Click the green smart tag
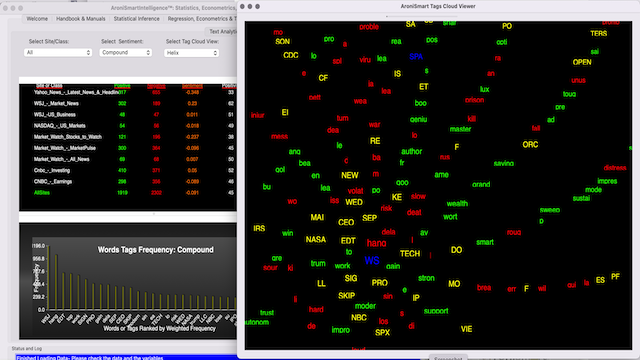The height and width of the screenshot is (360, 640). (x=485, y=242)
